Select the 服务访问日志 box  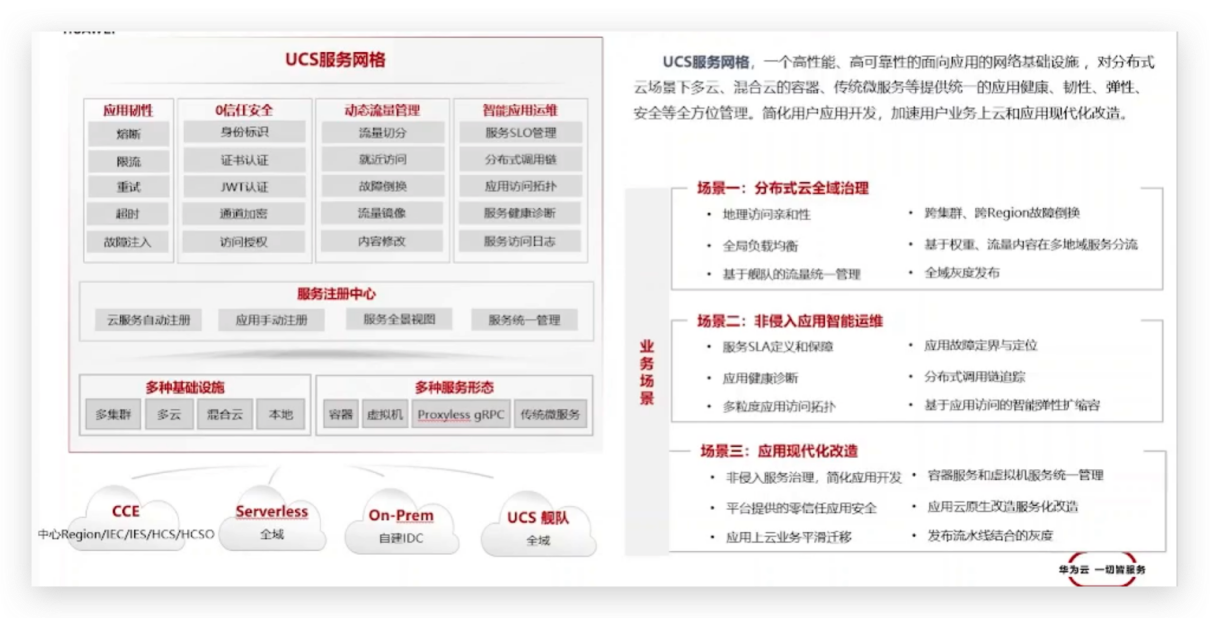520,241
